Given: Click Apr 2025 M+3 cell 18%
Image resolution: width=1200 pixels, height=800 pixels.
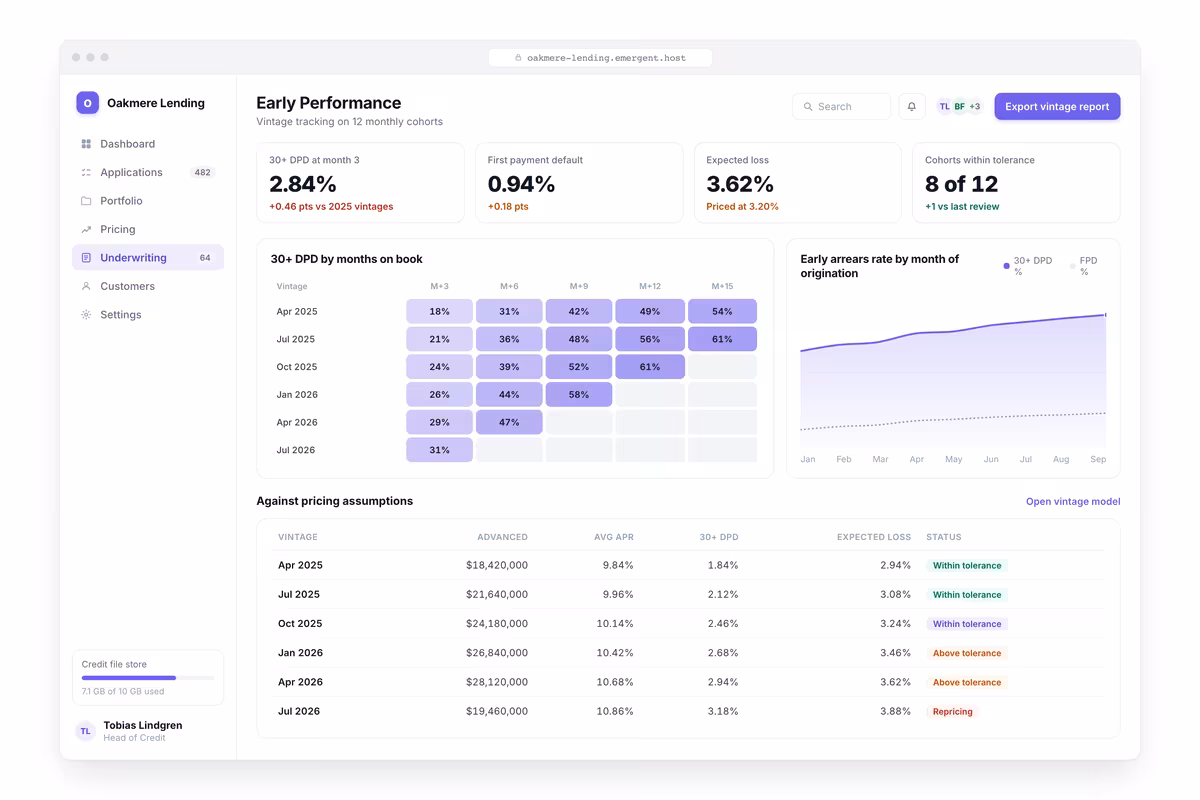Looking at the screenshot, I should [439, 311].
